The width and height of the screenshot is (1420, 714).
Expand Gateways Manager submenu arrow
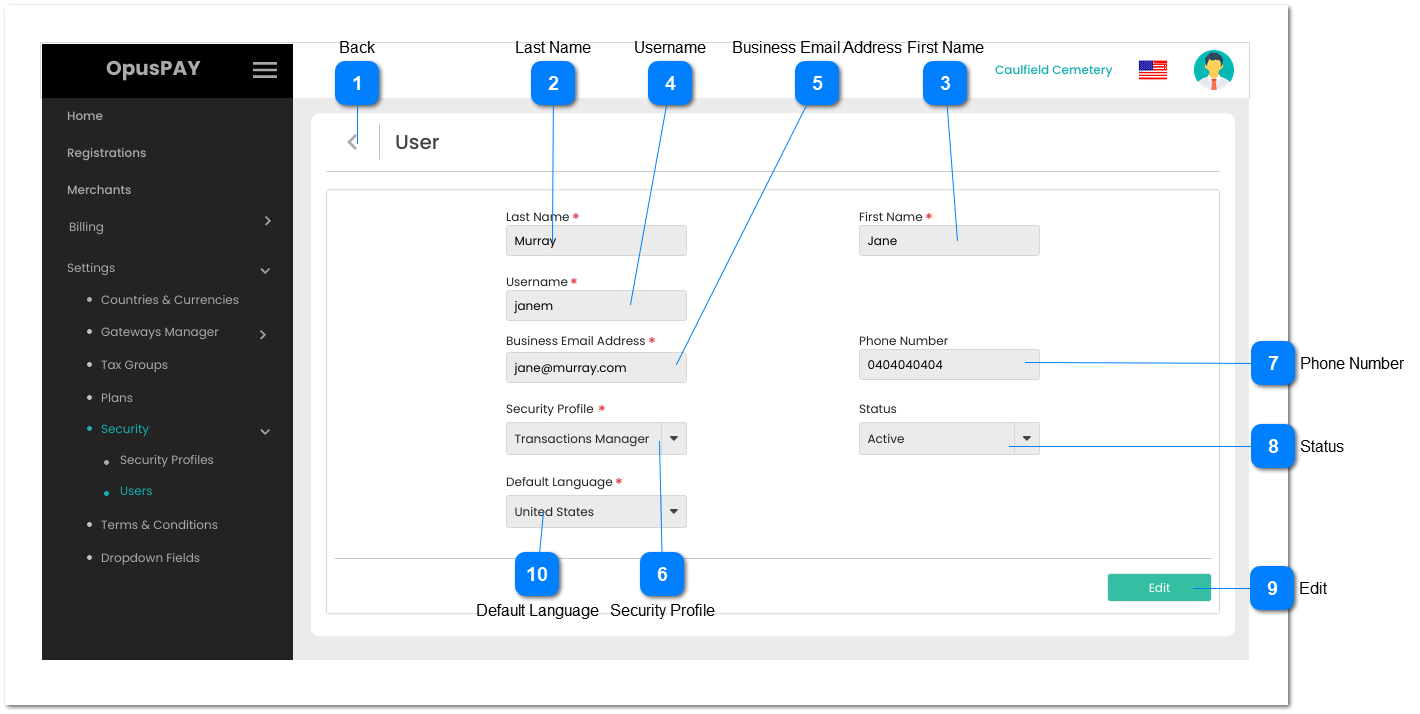click(x=263, y=335)
